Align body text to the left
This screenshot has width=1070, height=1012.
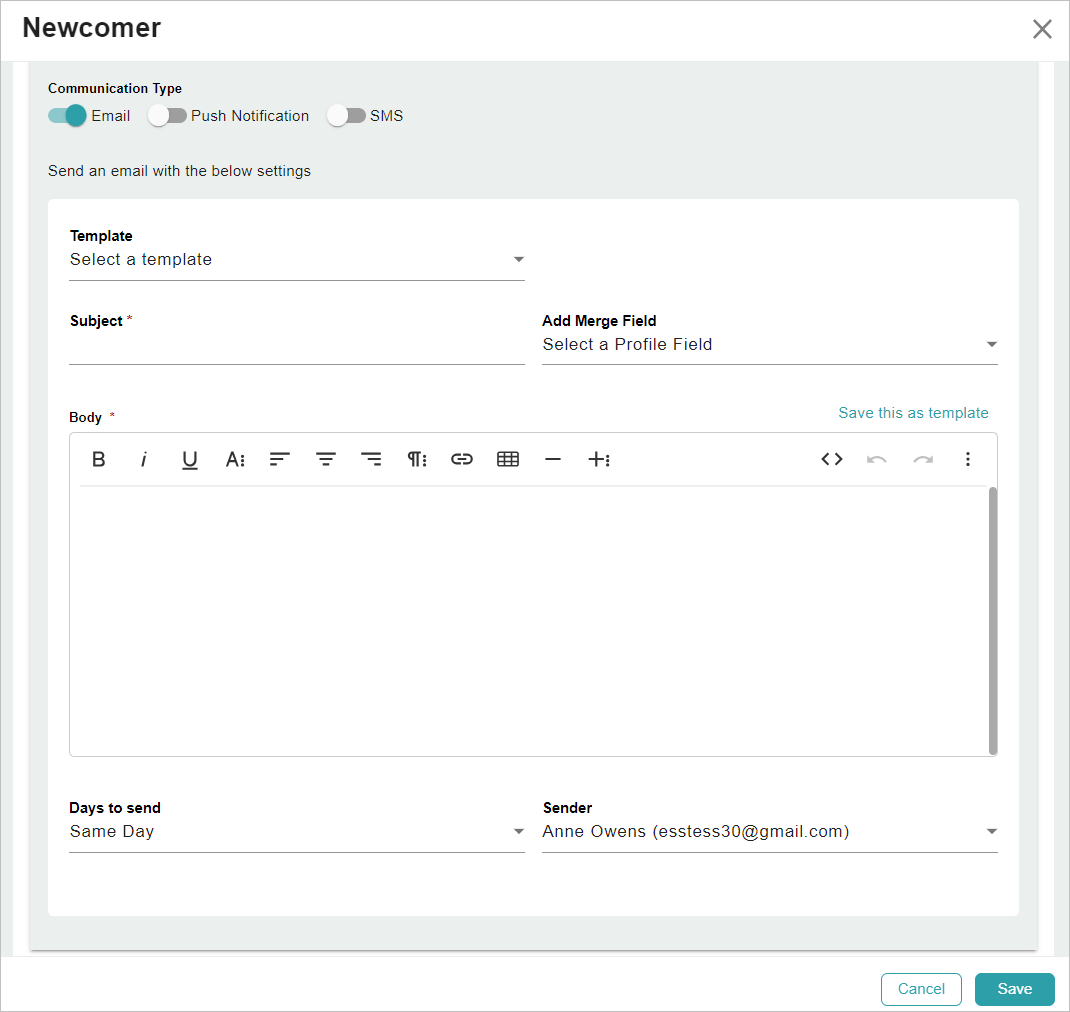click(280, 459)
